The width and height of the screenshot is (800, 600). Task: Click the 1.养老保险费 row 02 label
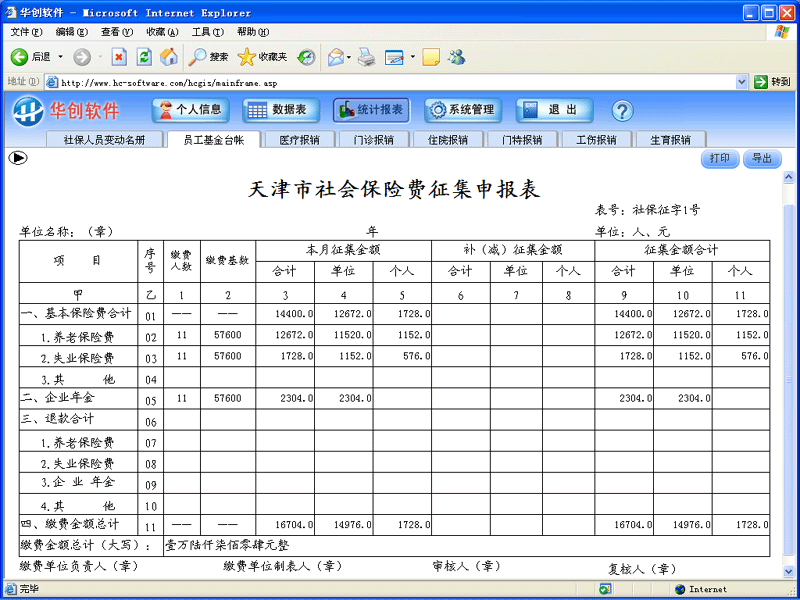(77, 337)
